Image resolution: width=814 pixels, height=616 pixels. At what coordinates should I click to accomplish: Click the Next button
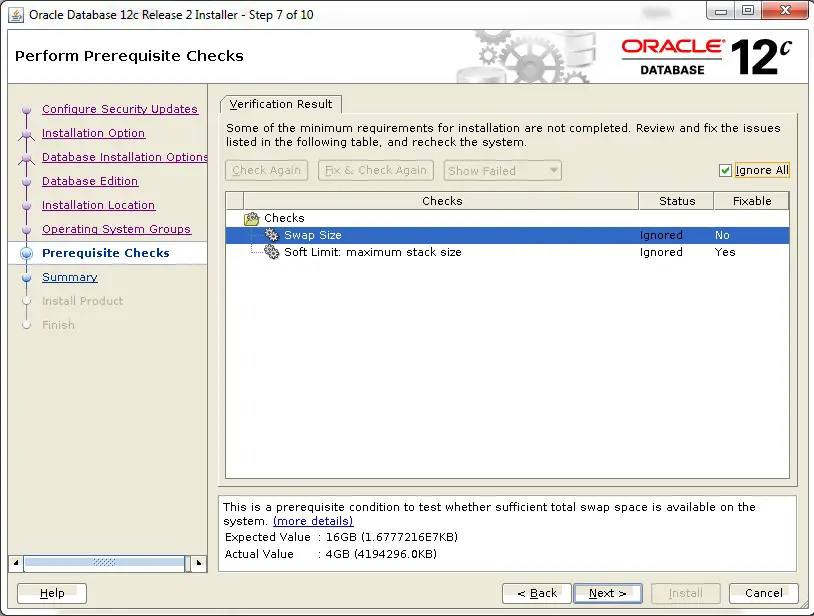(608, 593)
